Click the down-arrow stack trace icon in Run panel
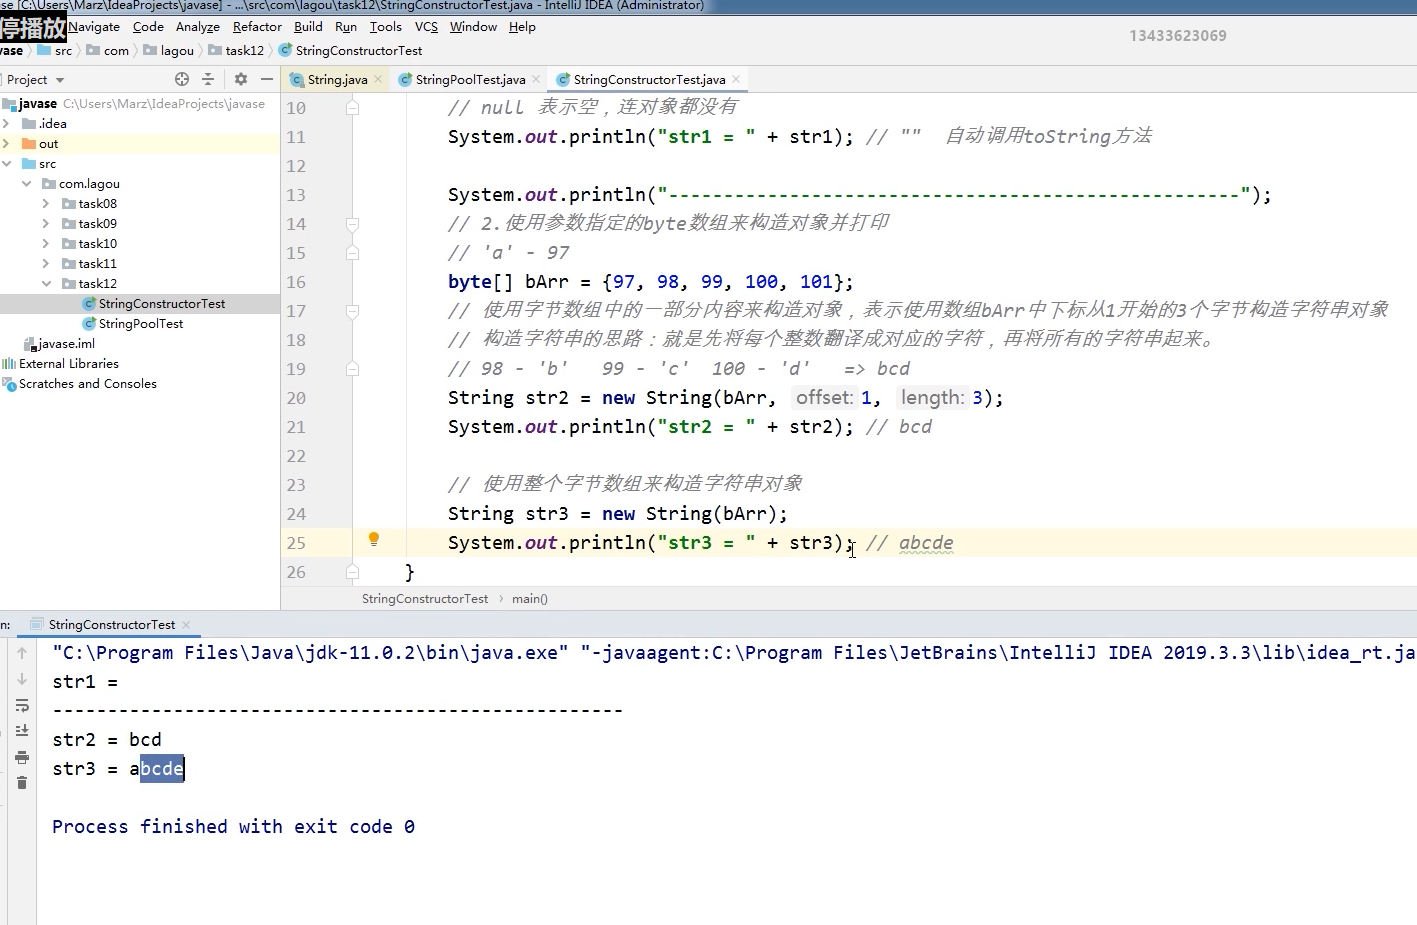Screen dimensions: 1417x925 pos(22,679)
